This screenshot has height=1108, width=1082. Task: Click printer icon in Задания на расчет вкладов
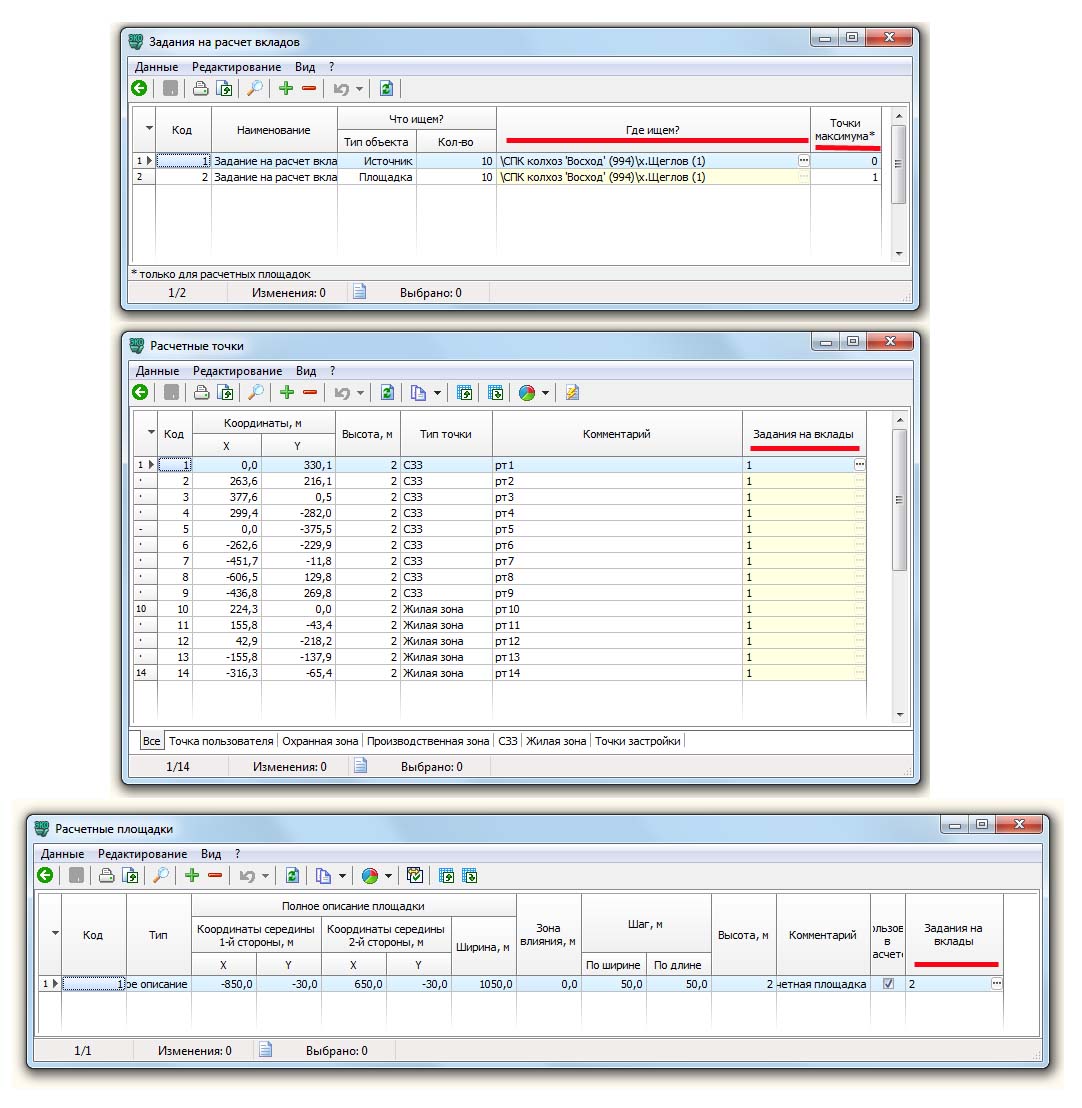200,88
